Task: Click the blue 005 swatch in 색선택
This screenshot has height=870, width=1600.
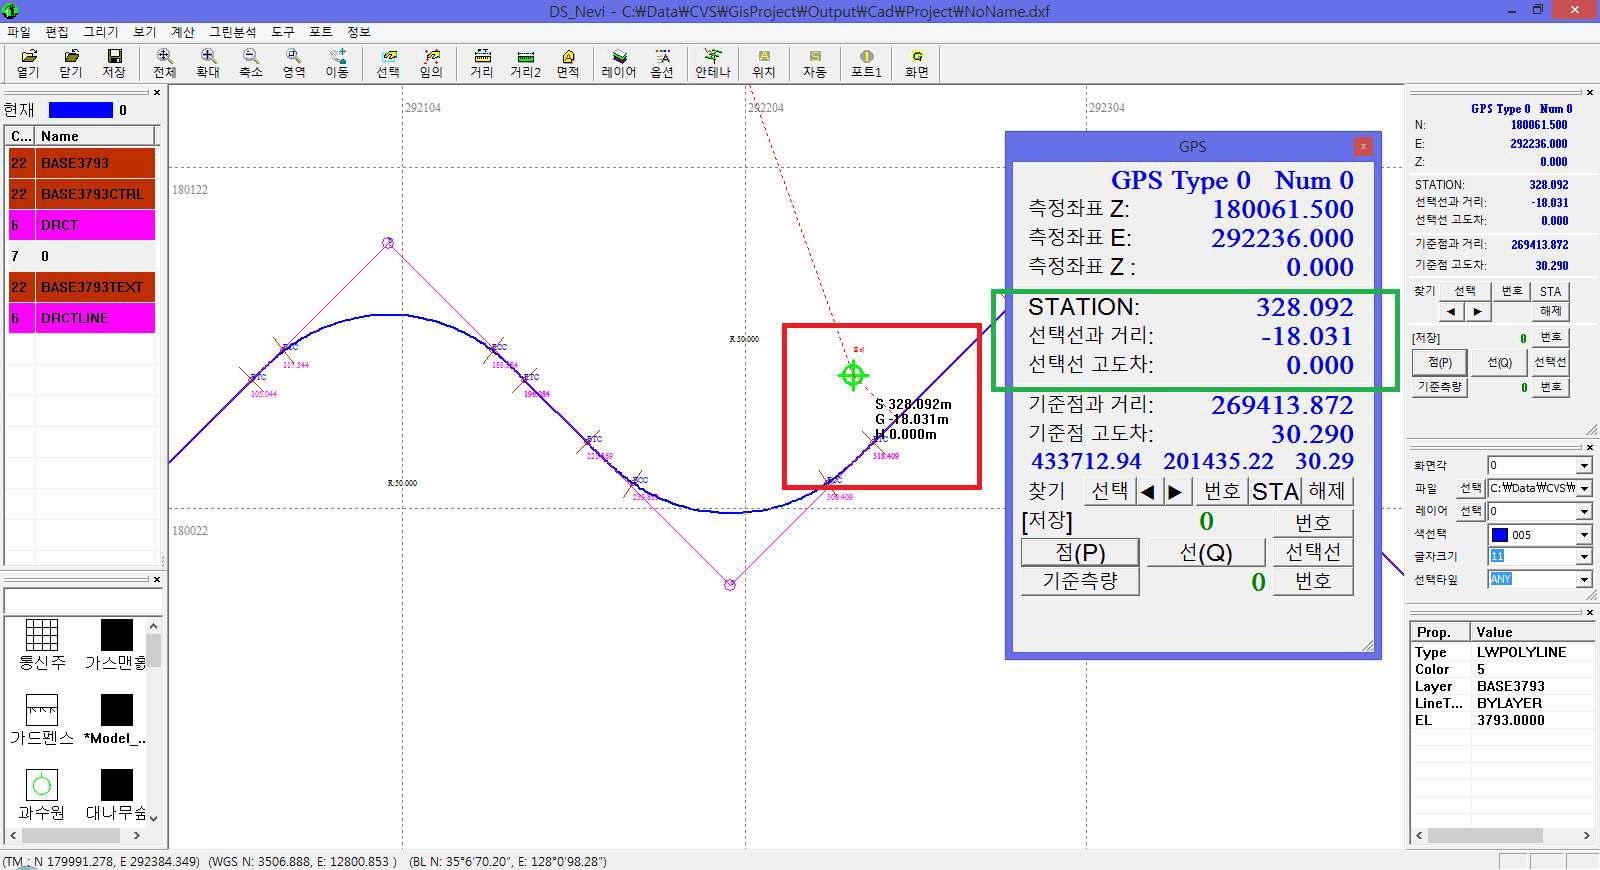Action: pyautogui.click(x=1499, y=535)
